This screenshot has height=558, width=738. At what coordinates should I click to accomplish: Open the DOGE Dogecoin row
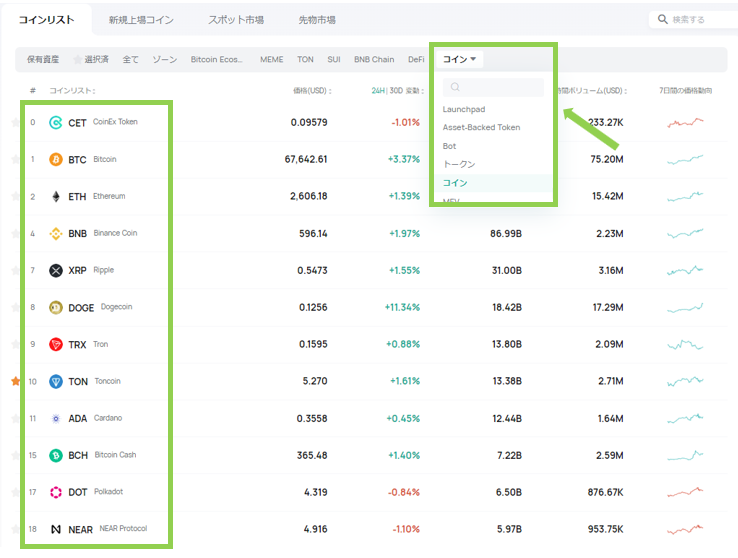tap(369, 307)
